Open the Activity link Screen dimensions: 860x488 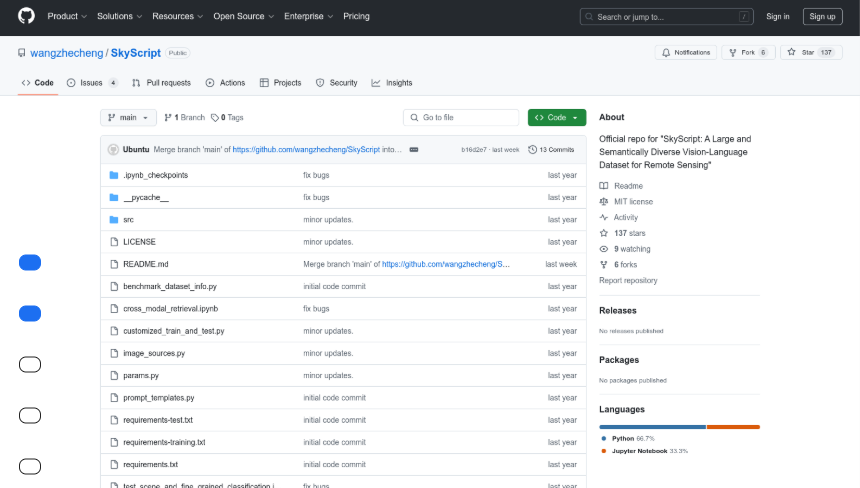pyautogui.click(x=619, y=218)
